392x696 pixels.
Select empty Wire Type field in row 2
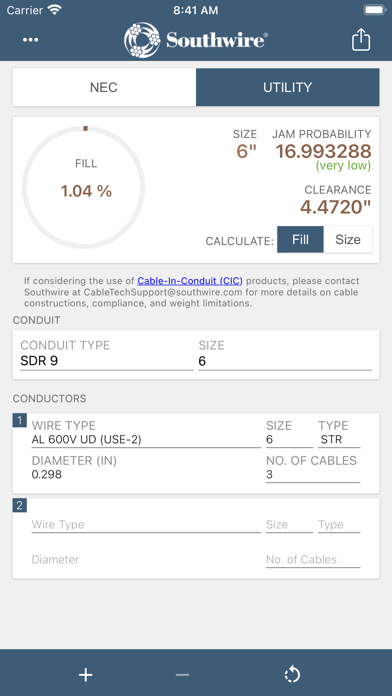coord(146,525)
